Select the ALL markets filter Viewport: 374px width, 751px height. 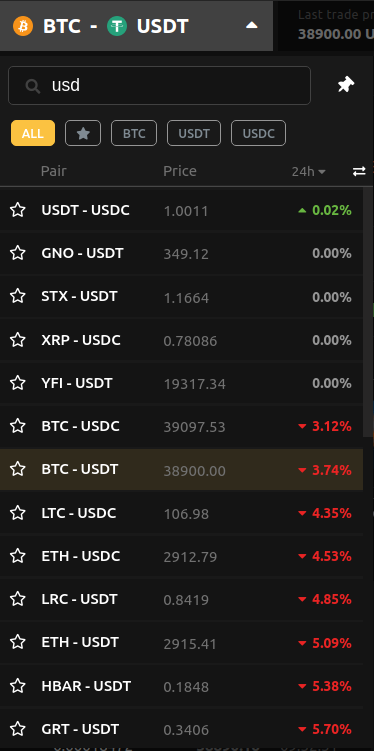(x=33, y=133)
